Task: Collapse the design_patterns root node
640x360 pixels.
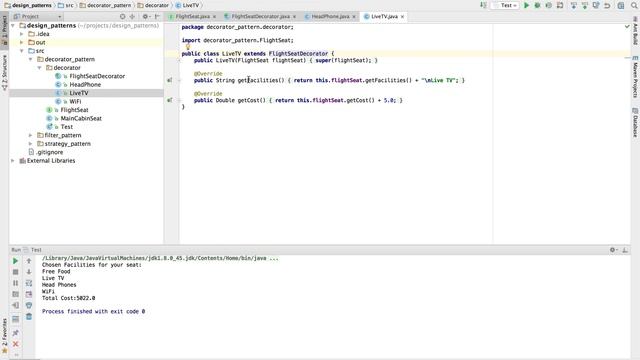Action: click(x=13, y=26)
